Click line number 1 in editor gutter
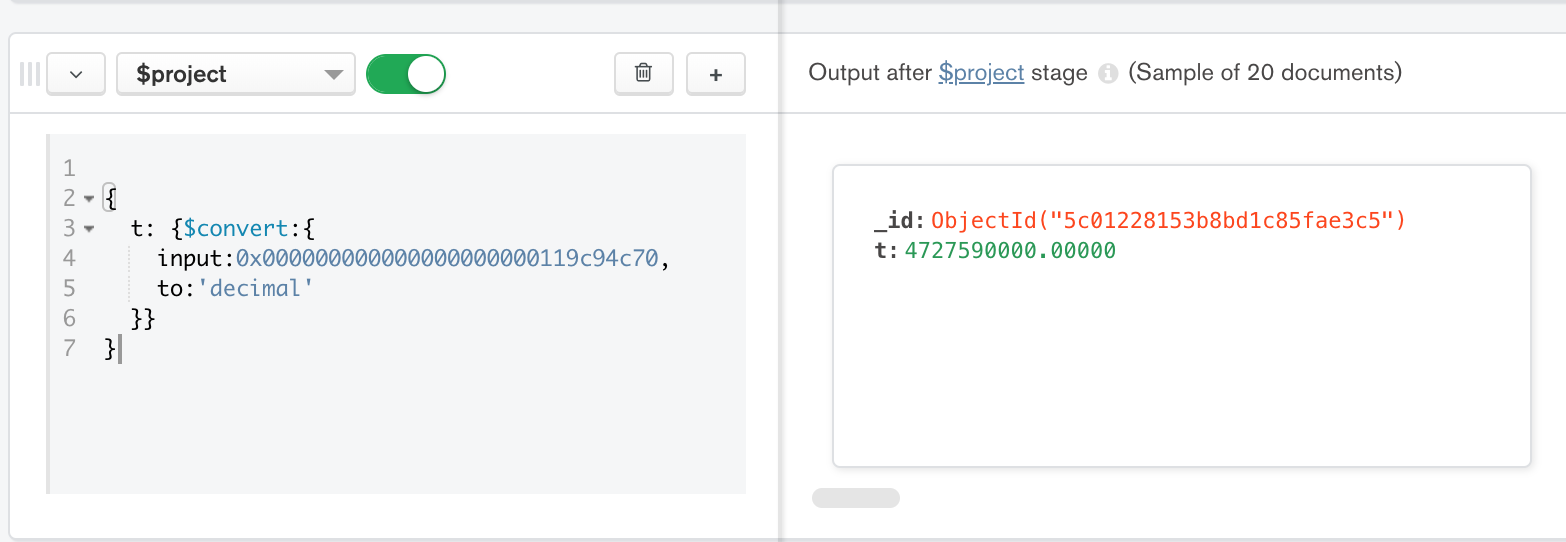 69,168
